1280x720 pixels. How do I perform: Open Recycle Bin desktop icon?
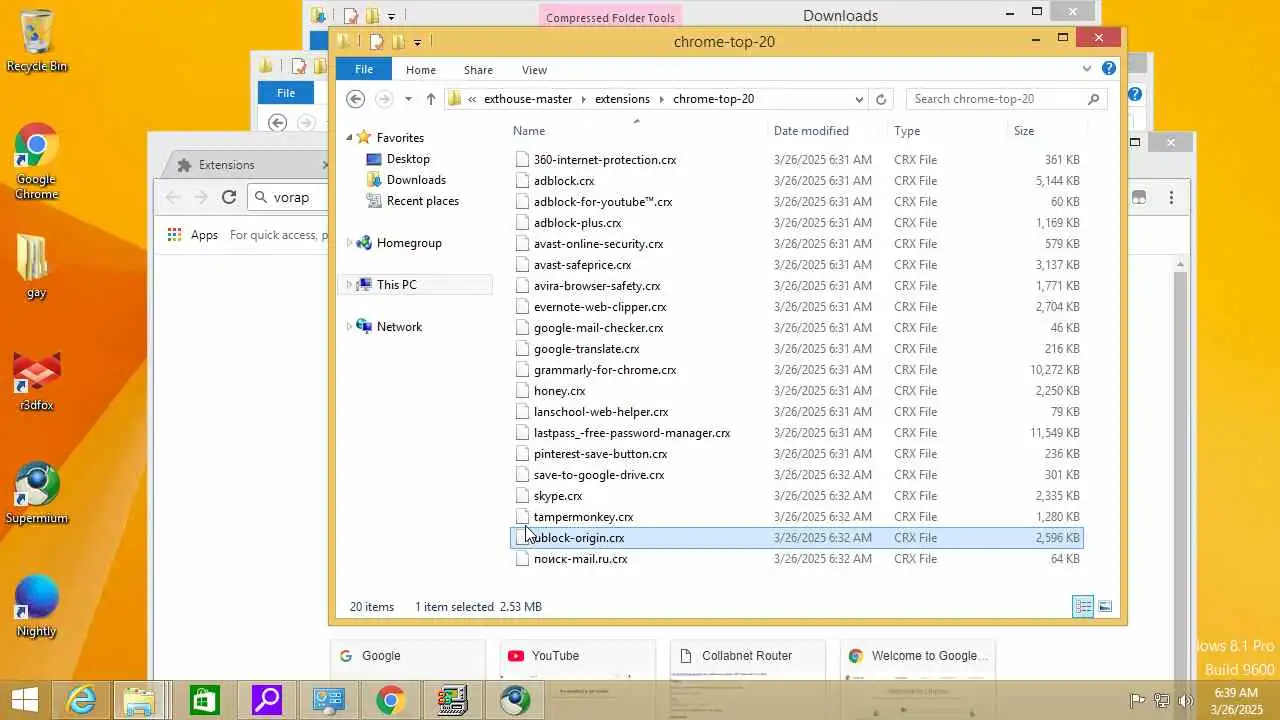point(37,42)
